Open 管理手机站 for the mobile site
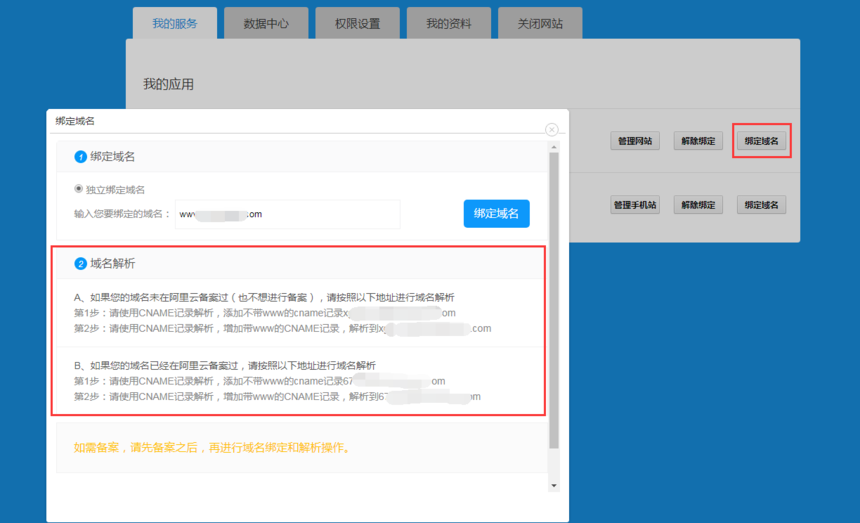 [x=635, y=205]
